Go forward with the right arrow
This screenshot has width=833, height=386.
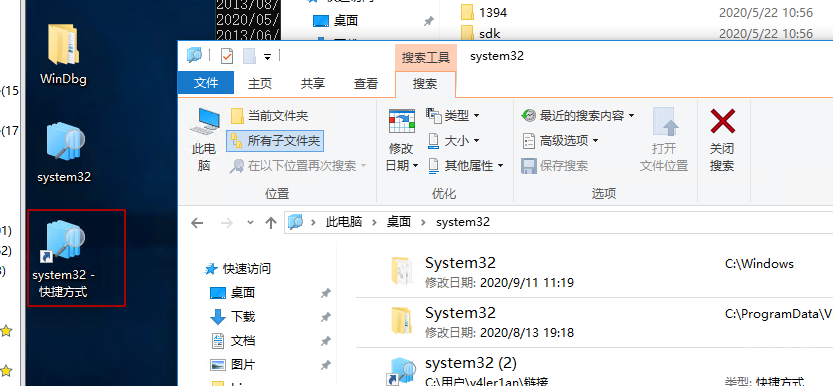pyautogui.click(x=227, y=223)
